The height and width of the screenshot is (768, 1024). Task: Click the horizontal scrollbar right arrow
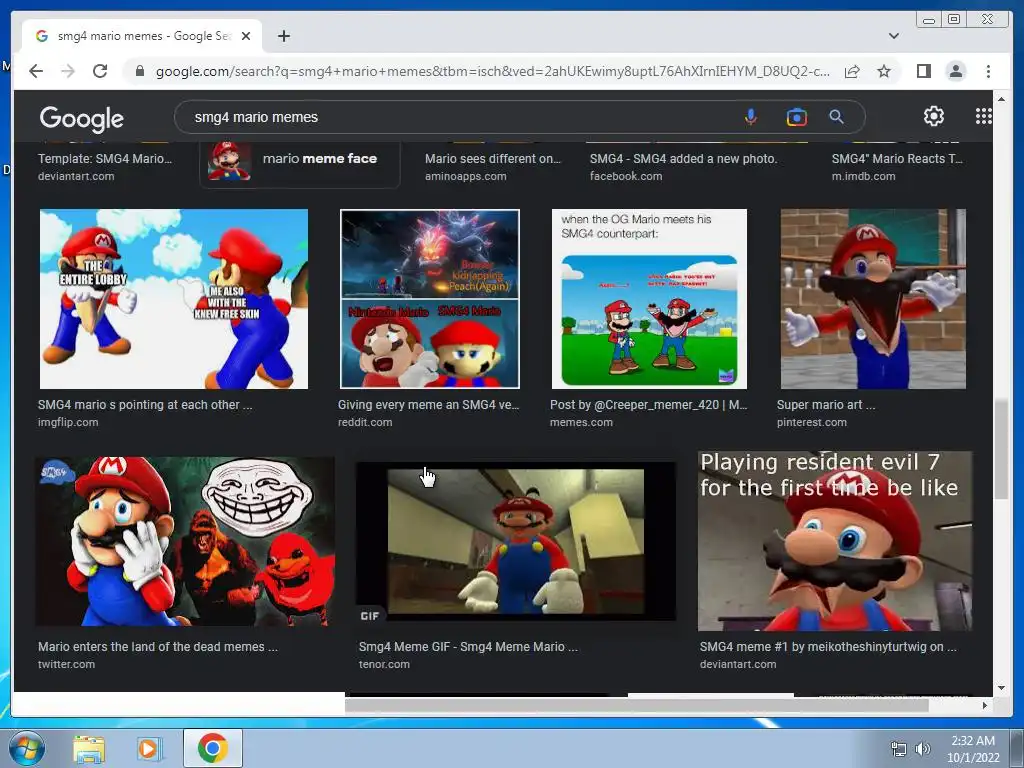pos(985,705)
